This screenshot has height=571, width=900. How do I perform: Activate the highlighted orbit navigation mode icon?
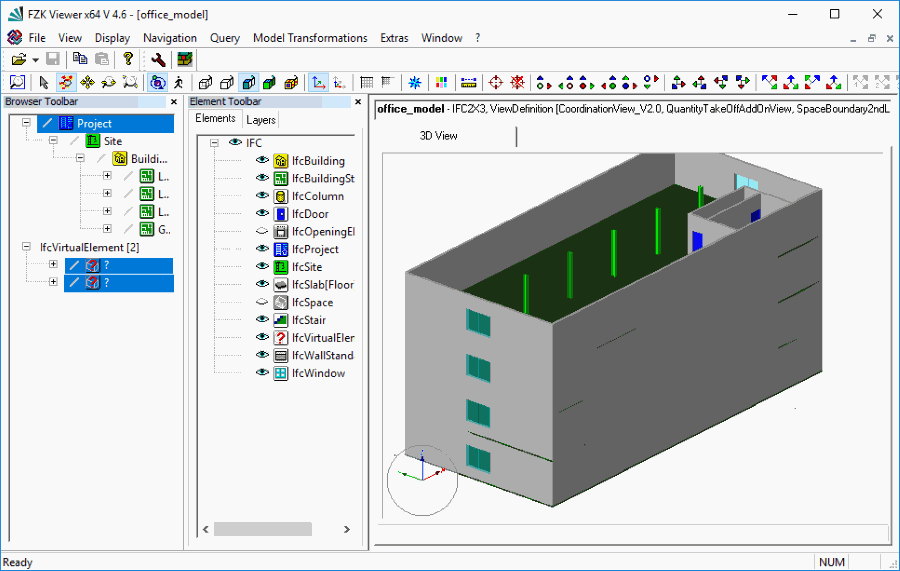click(157, 83)
